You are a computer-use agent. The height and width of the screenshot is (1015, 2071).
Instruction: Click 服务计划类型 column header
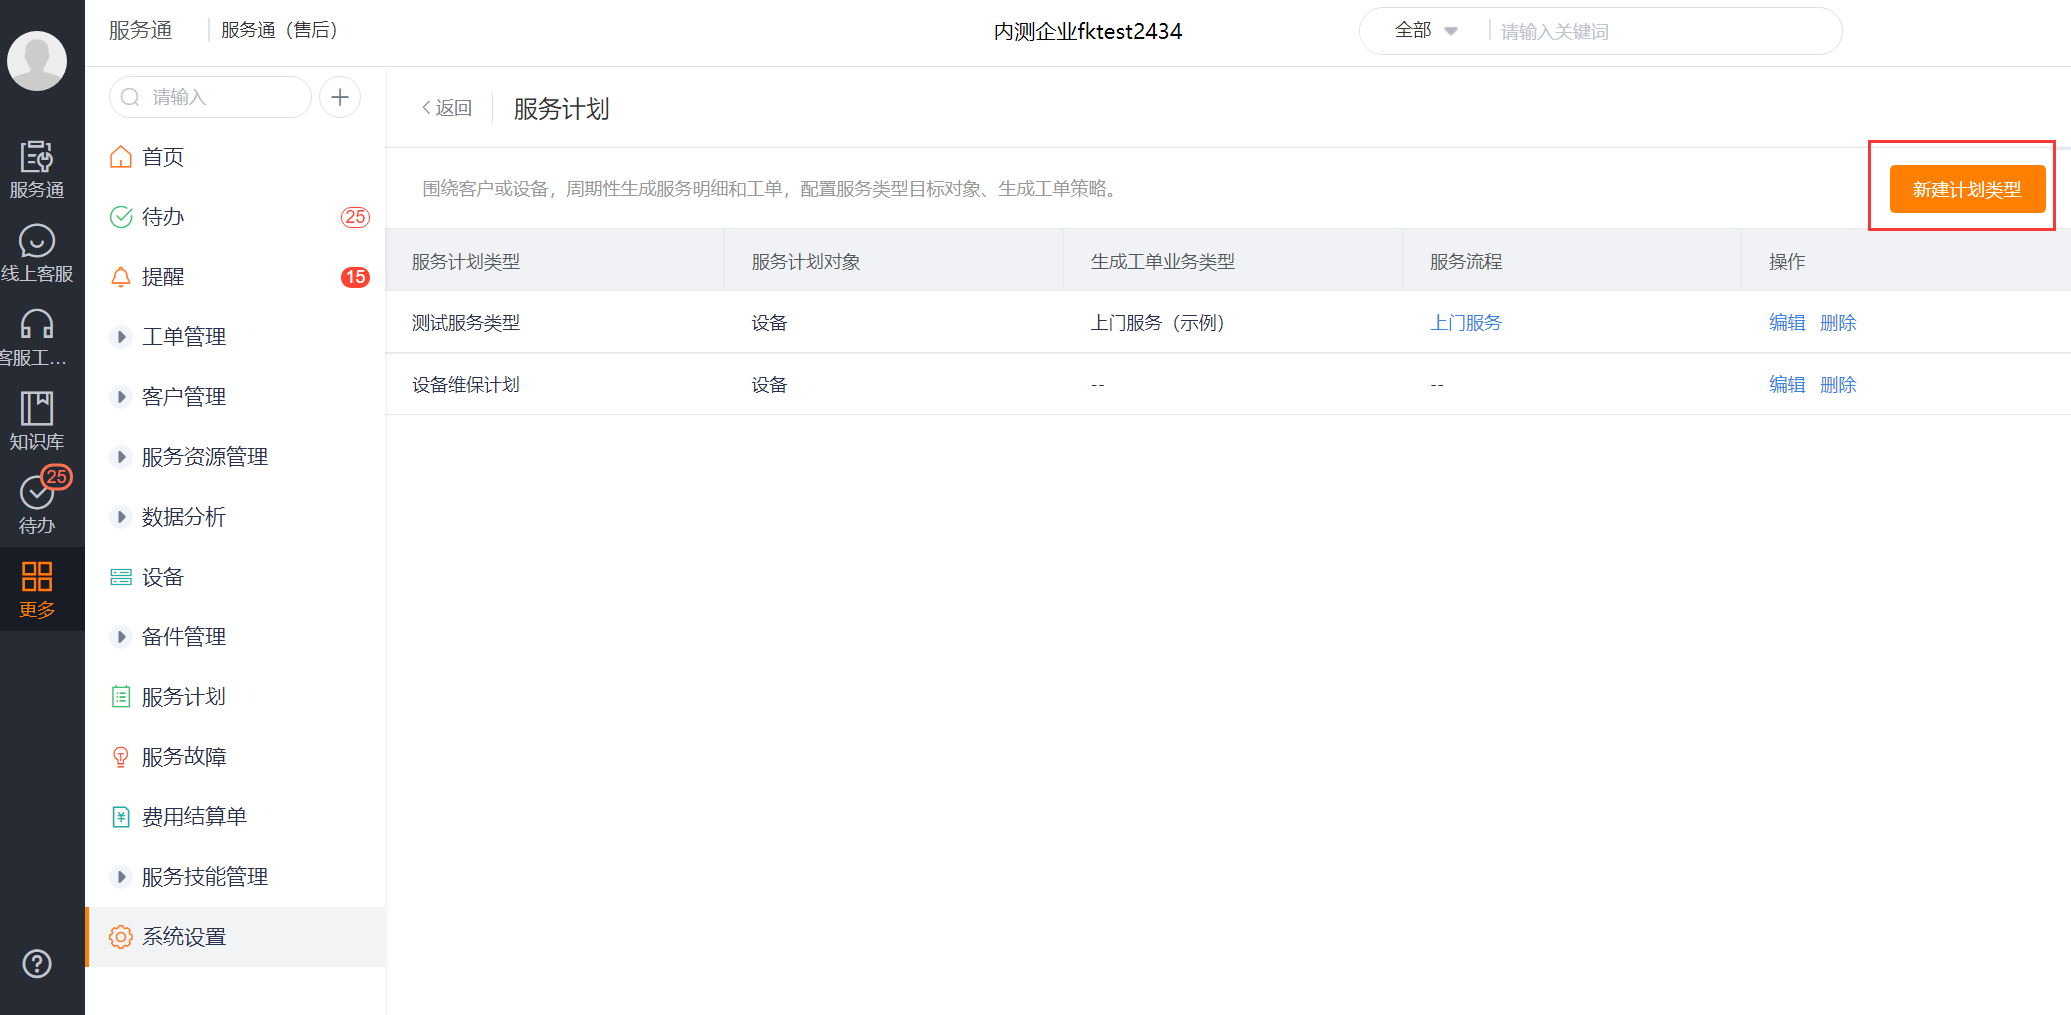pyautogui.click(x=466, y=262)
